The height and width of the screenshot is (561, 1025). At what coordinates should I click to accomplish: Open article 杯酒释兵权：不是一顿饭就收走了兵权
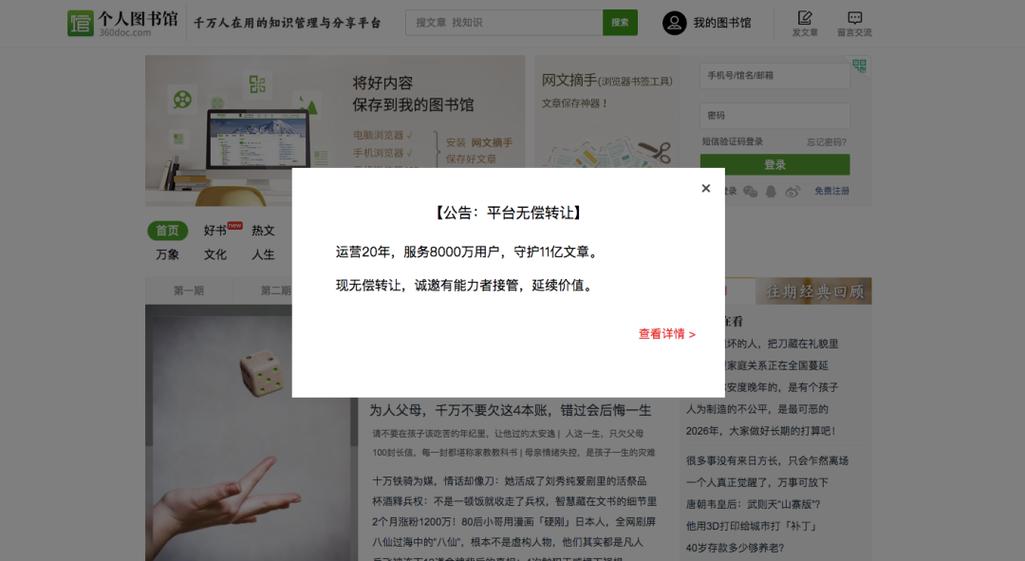514,502
